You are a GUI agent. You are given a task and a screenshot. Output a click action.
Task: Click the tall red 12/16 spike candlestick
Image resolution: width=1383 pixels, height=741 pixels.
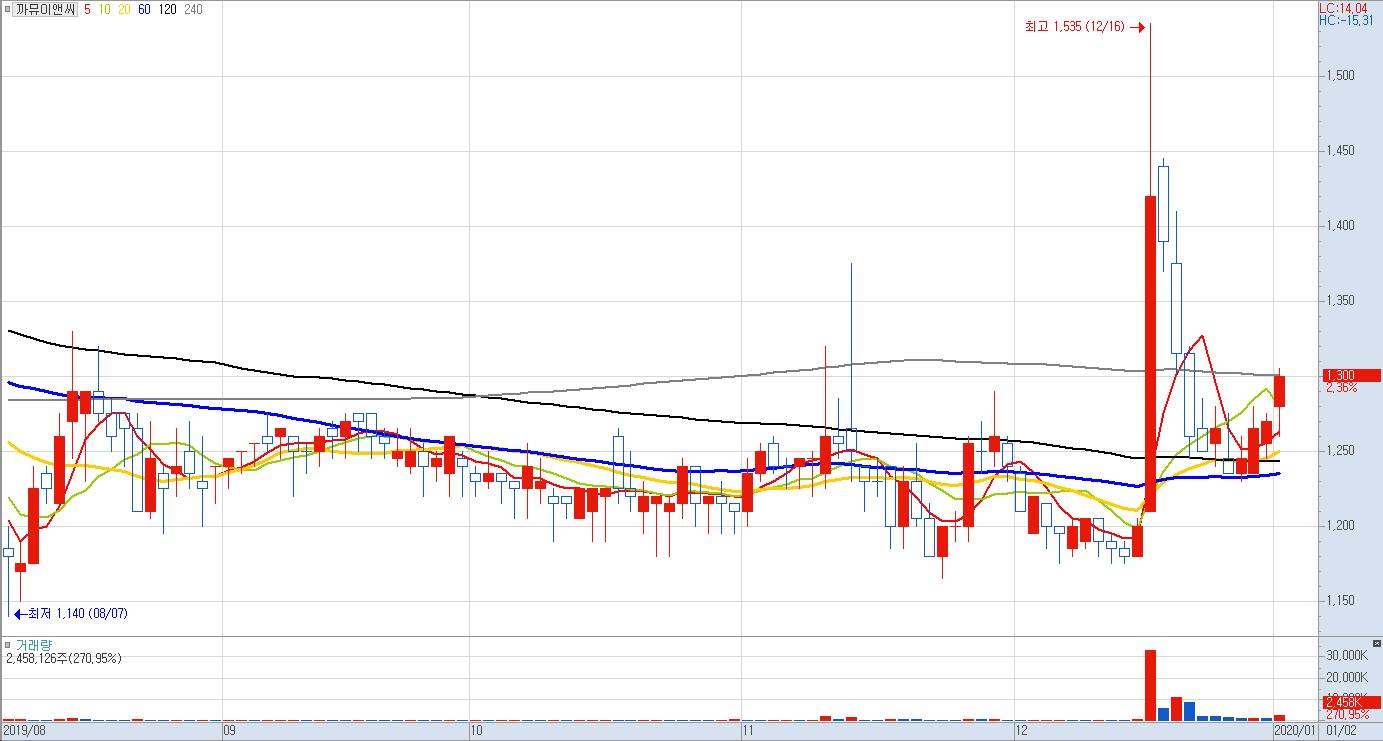click(x=1150, y=353)
